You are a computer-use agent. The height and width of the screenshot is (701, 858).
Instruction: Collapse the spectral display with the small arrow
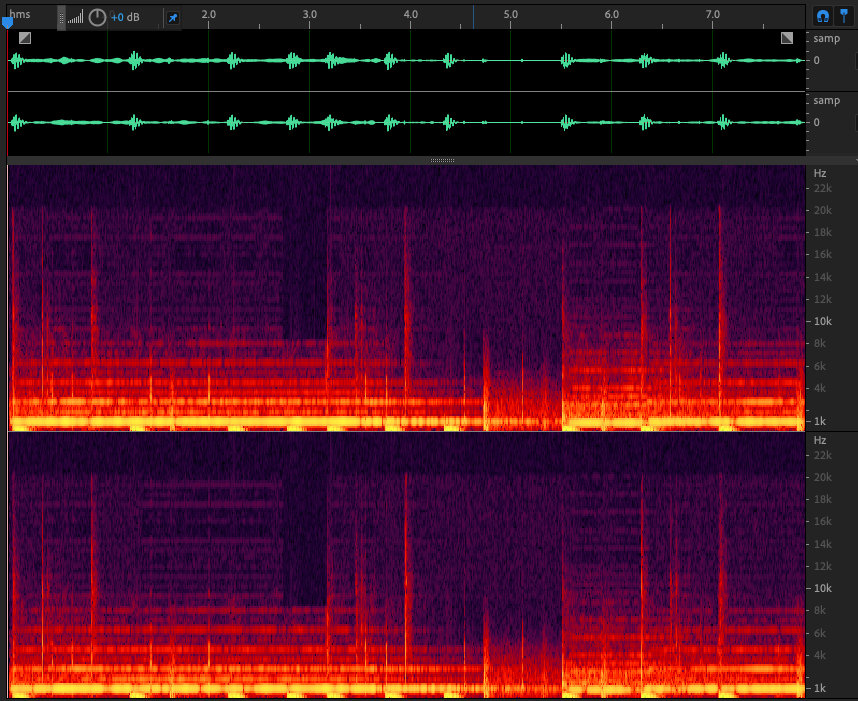(854, 160)
